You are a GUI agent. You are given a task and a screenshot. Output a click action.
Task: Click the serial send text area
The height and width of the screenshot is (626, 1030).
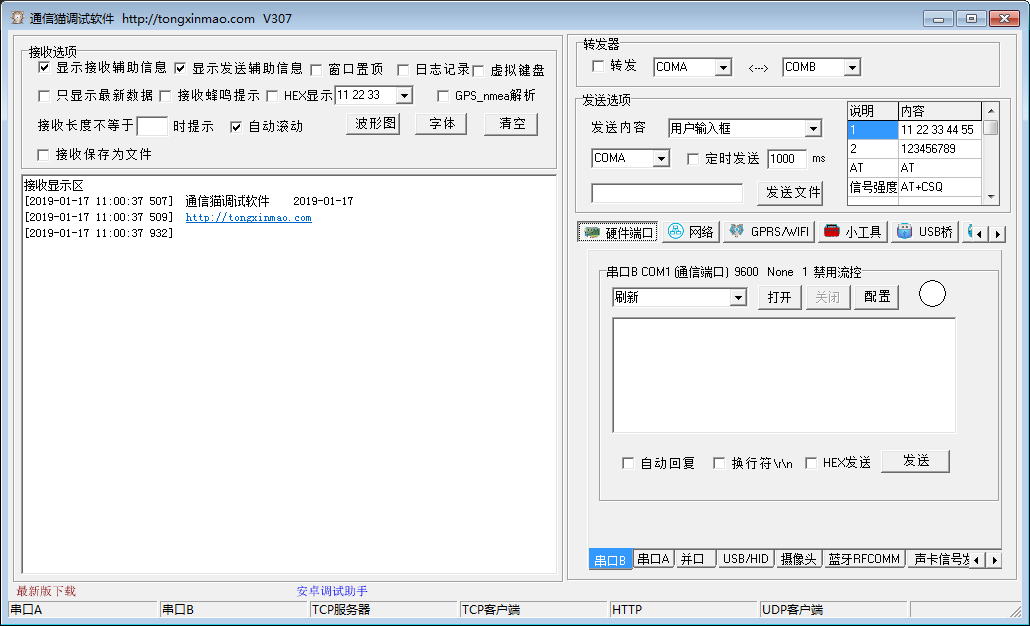[x=784, y=375]
